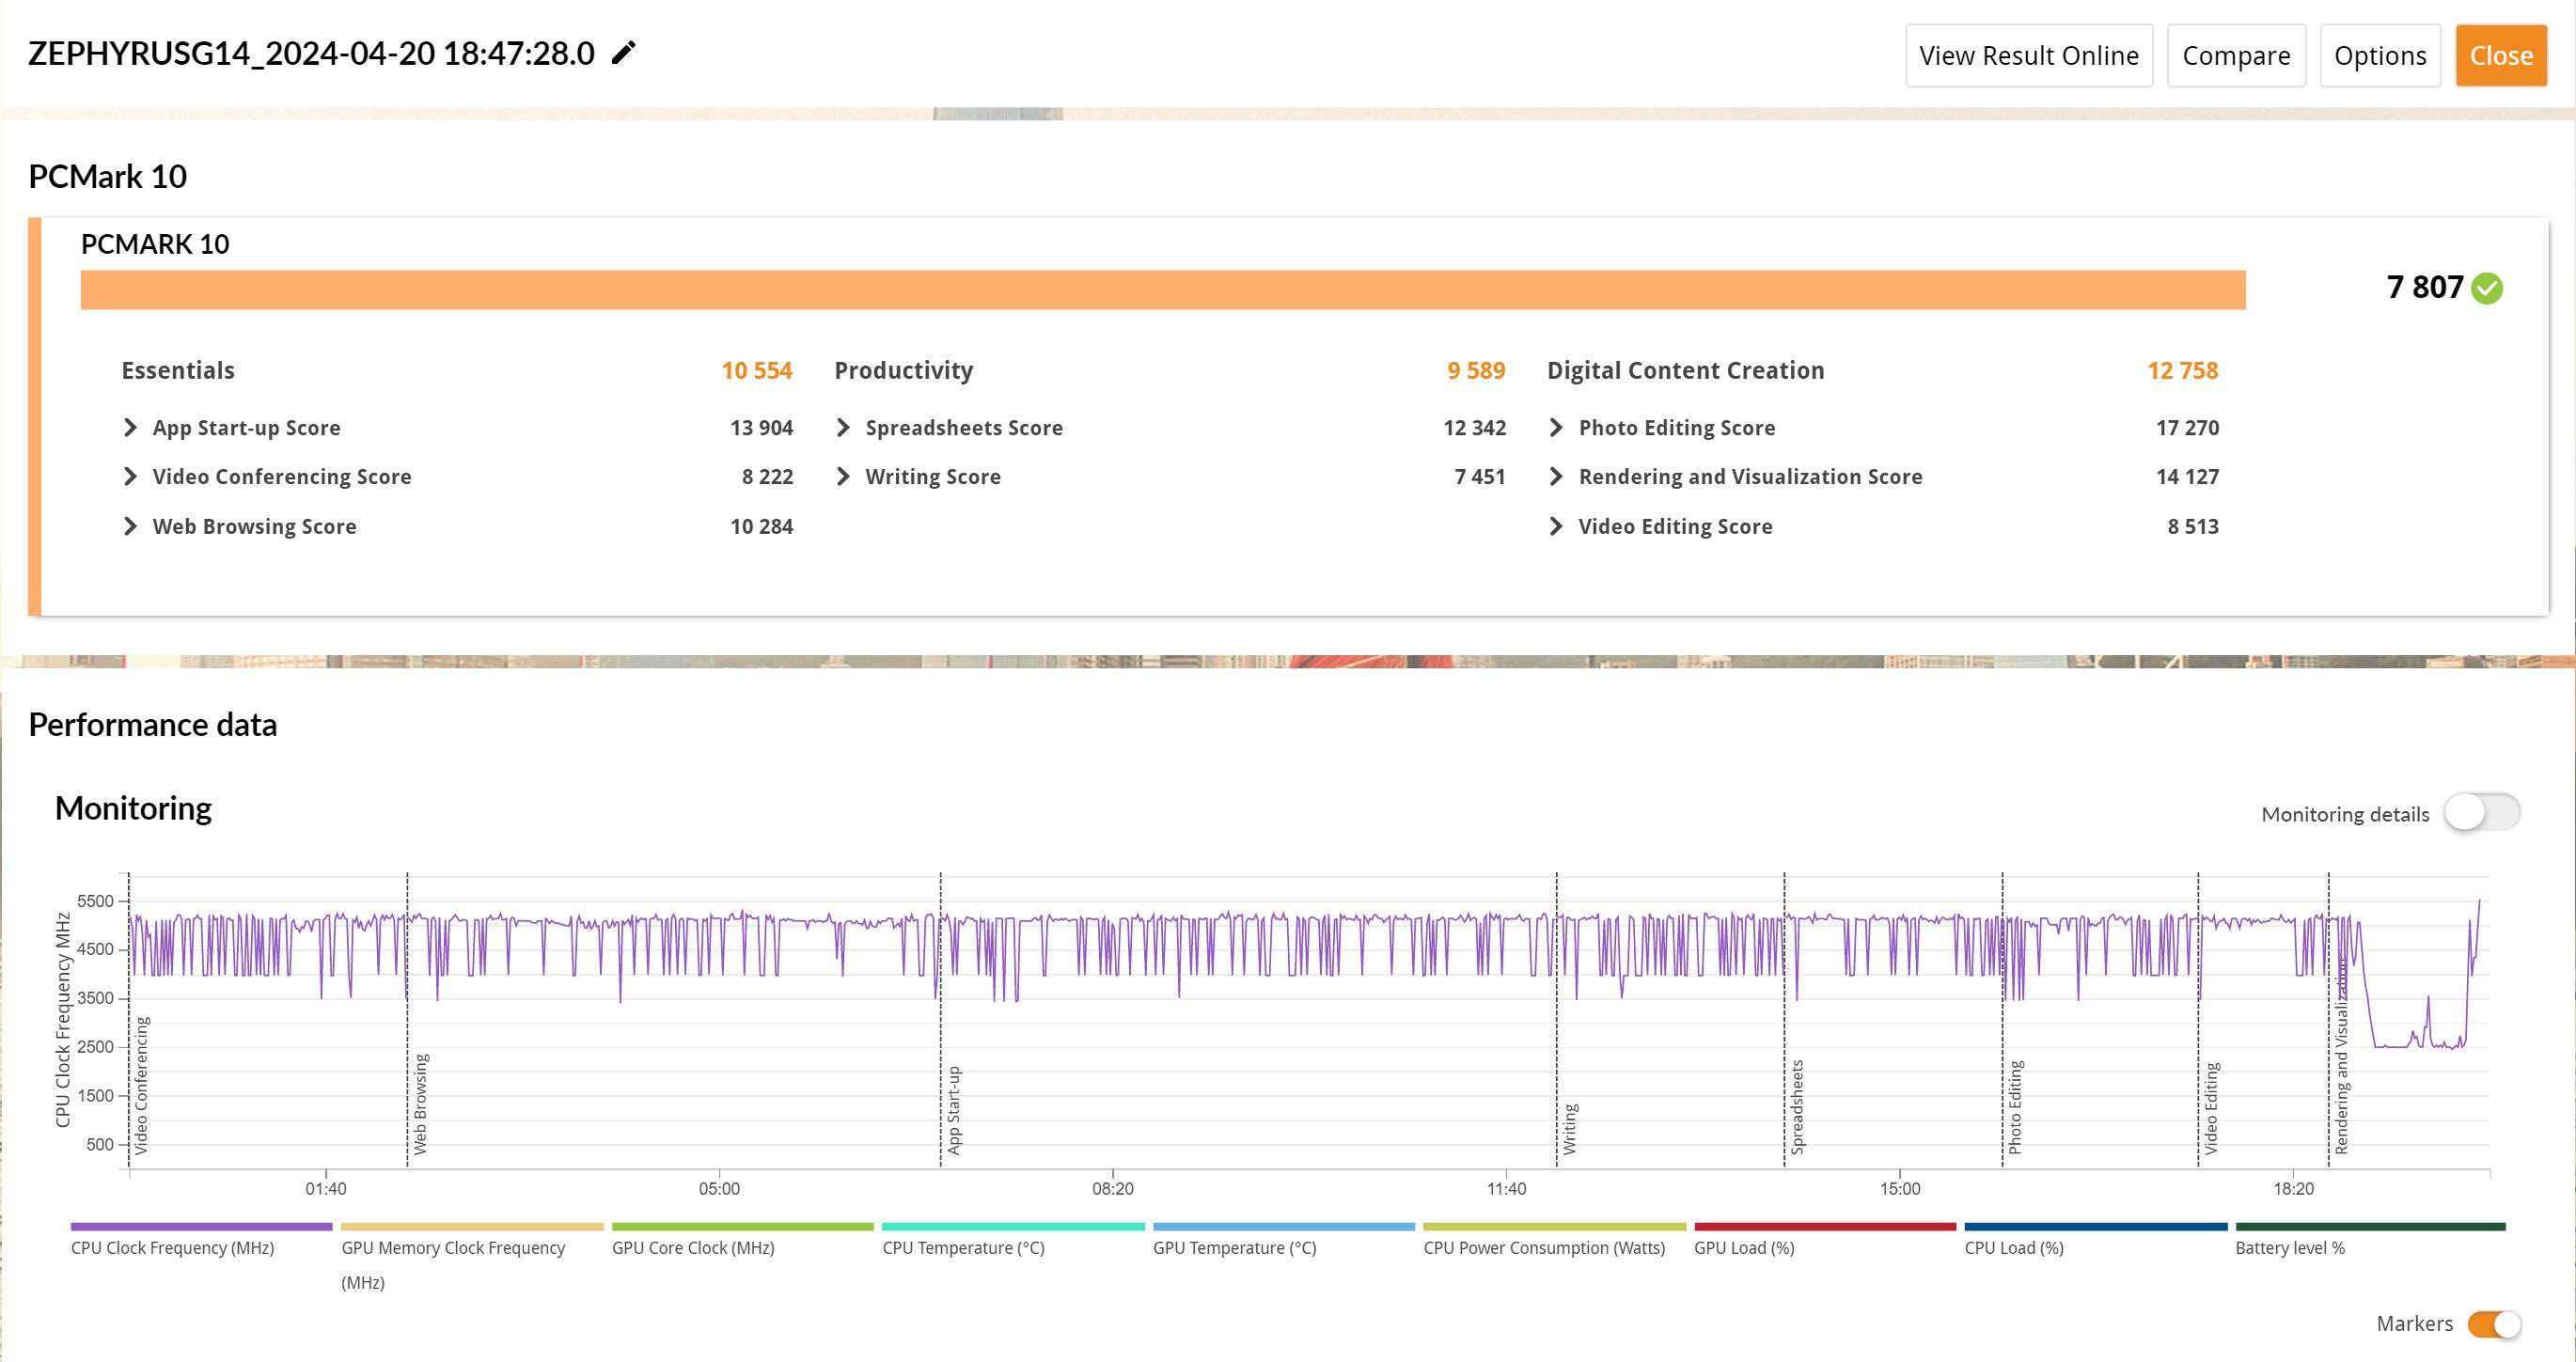Open the Options button

point(2379,56)
